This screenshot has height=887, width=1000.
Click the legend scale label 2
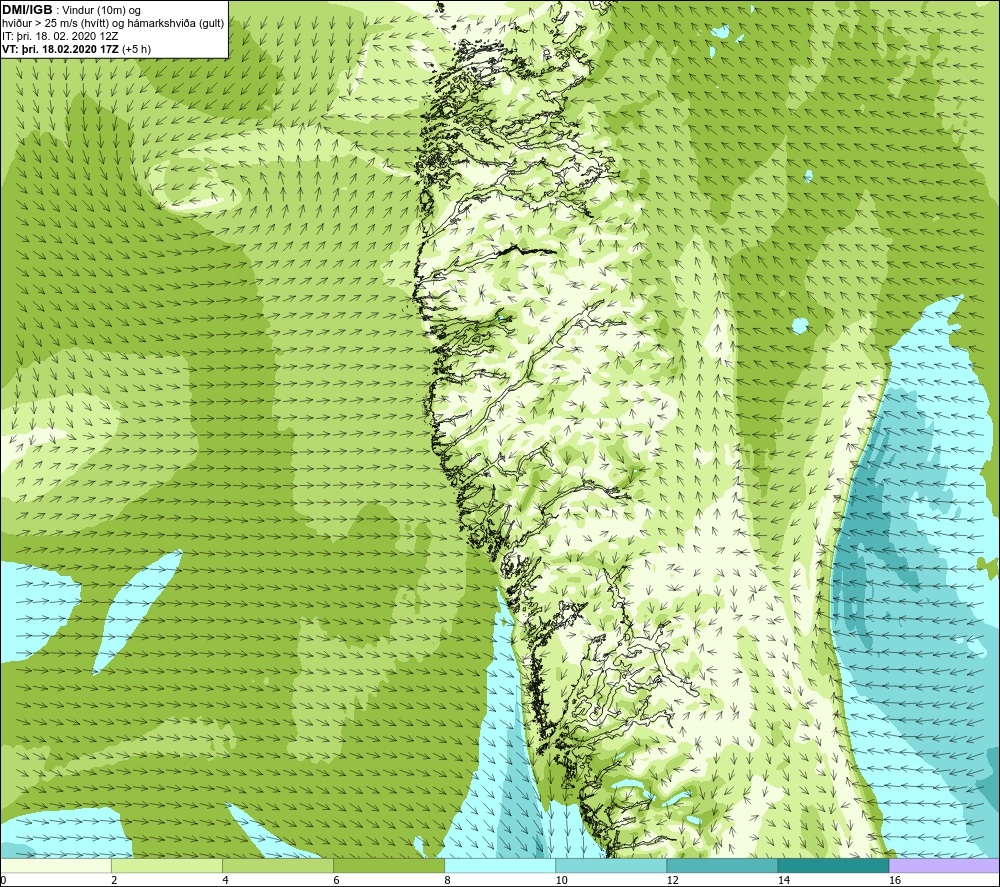point(114,881)
